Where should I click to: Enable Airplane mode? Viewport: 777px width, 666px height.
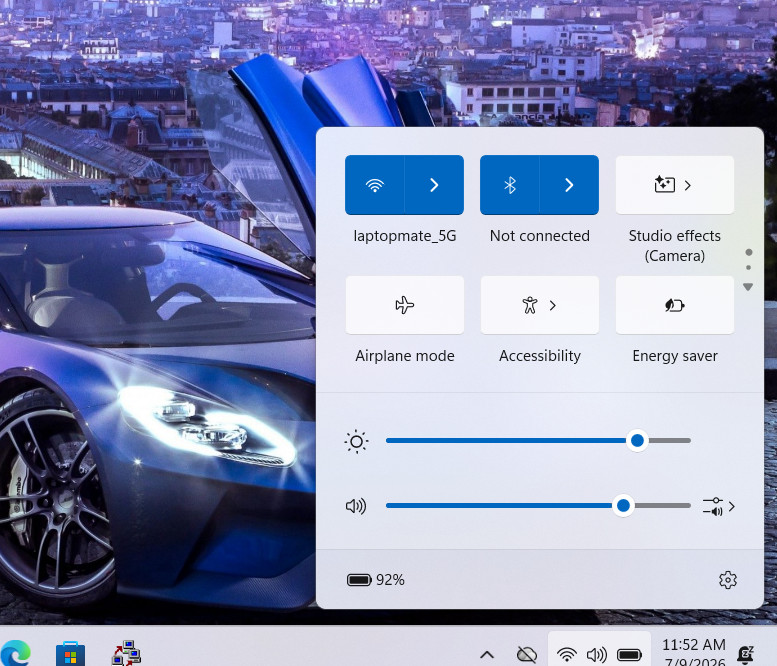coord(404,305)
